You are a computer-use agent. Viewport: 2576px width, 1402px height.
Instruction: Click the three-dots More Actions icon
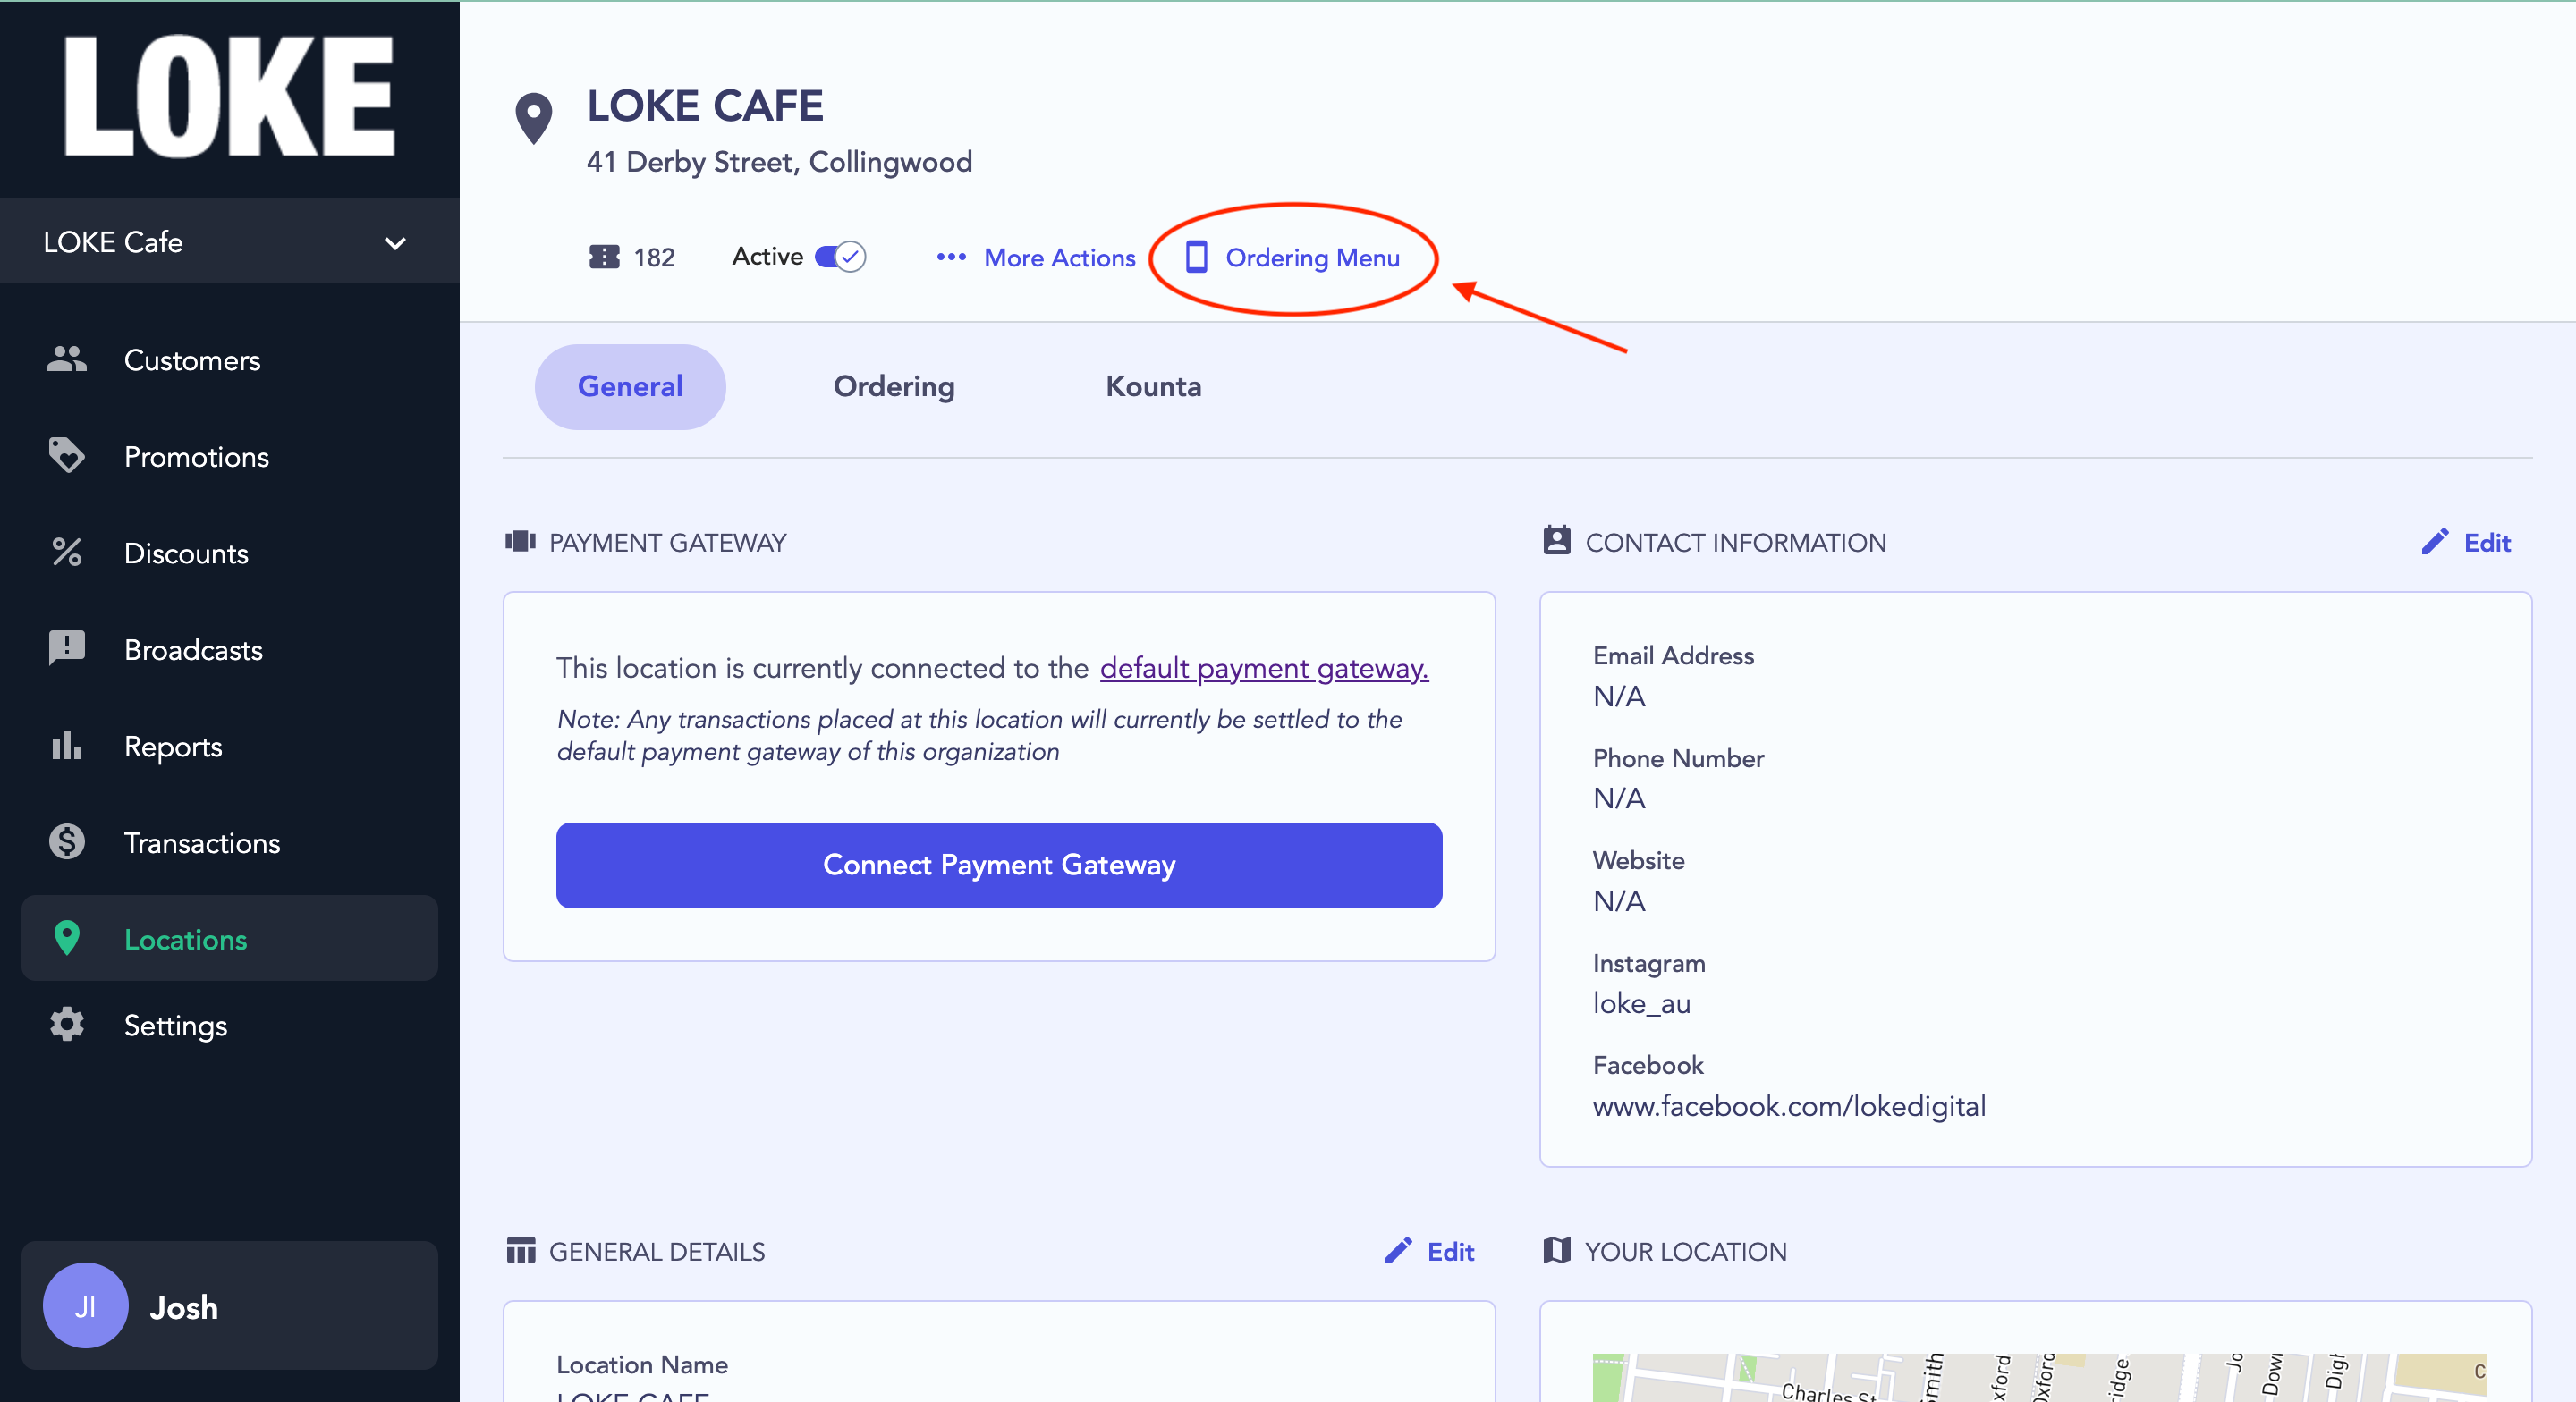pyautogui.click(x=951, y=257)
